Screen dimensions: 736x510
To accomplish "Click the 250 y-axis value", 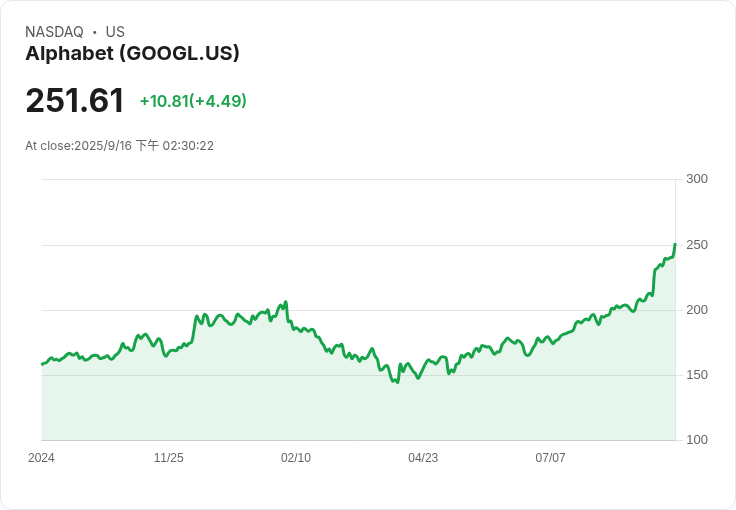I will click(697, 245).
